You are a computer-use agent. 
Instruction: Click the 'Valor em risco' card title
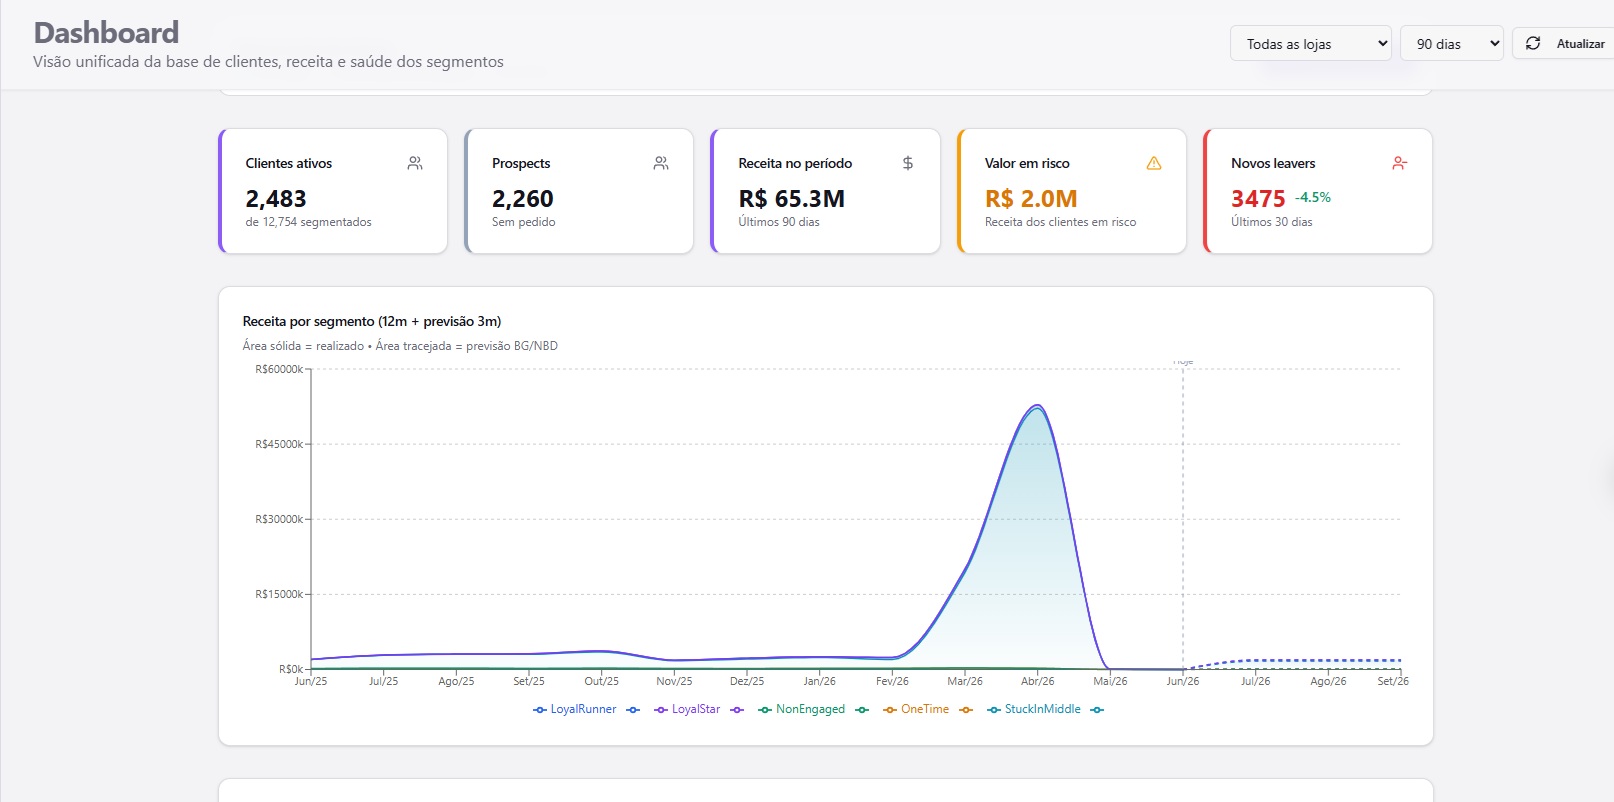(1027, 163)
